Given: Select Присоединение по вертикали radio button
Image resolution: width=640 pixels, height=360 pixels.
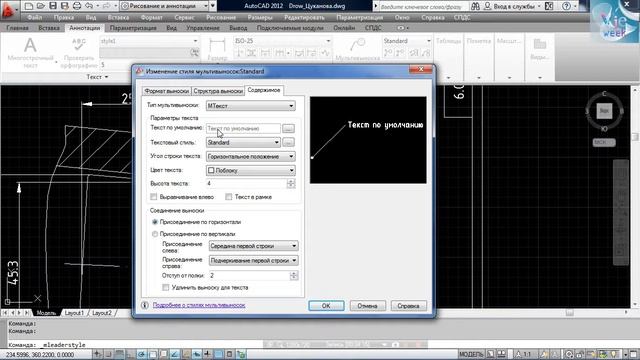Looking at the screenshot, I should pos(155,234).
